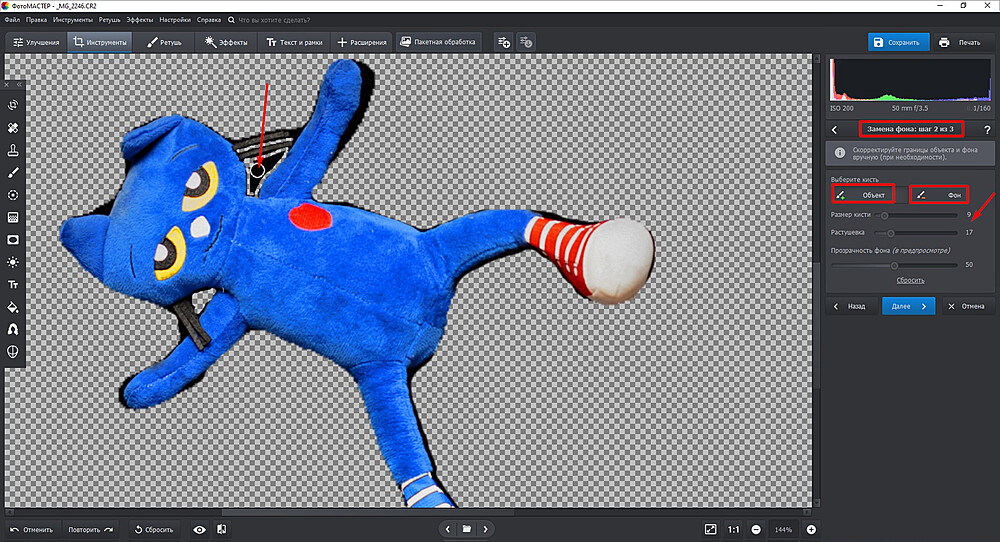Image resolution: width=1000 pixels, height=542 pixels.
Task: Go to the next photo arrow
Action: click(x=487, y=529)
